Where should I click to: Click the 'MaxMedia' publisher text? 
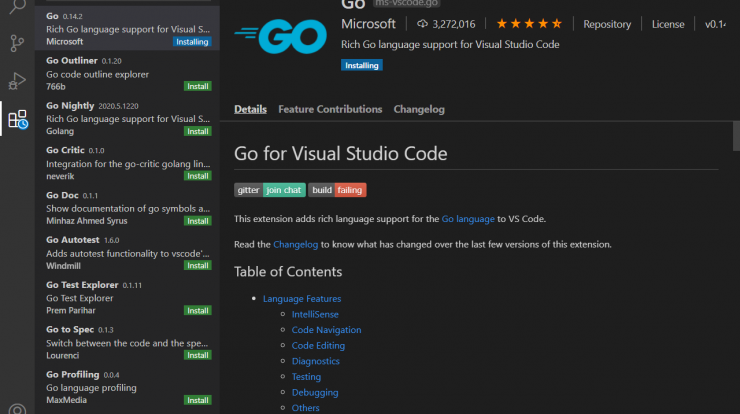click(67, 400)
